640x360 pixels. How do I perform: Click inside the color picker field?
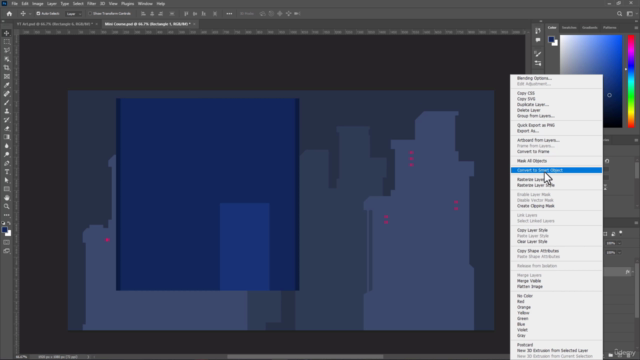(591, 81)
